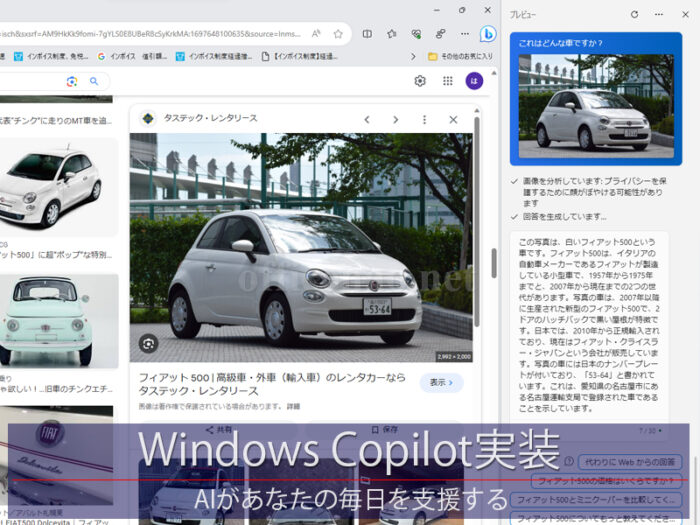Open the Edge share icon in the toolbar
This screenshot has height=525, width=700.
point(440,34)
